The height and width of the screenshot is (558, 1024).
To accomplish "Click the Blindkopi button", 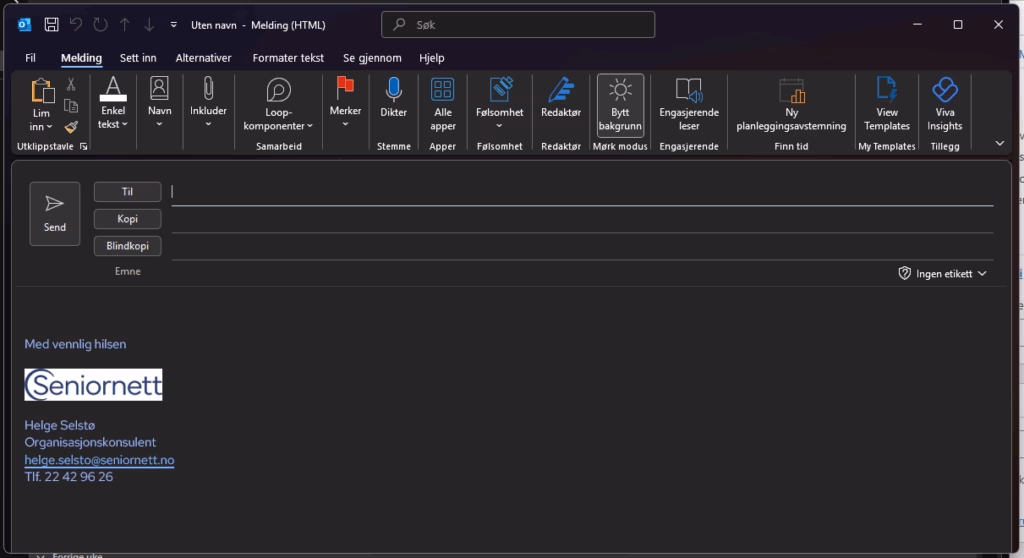I will 127,246.
